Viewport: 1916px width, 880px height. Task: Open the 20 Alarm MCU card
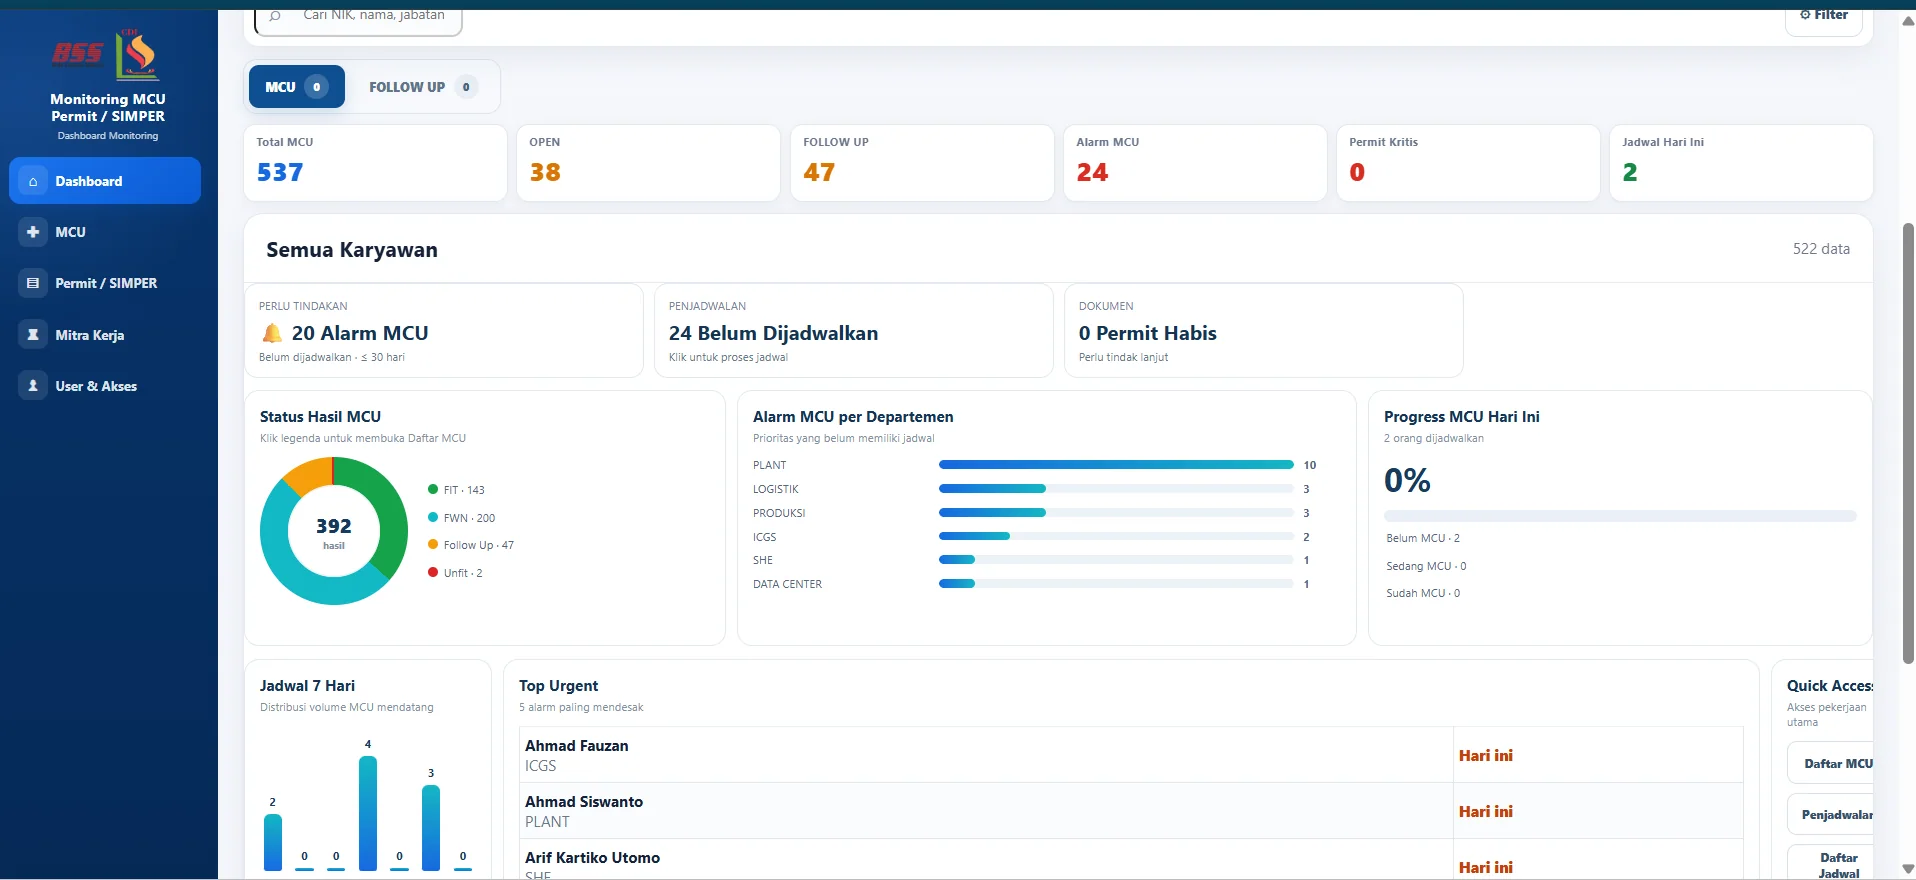point(444,331)
